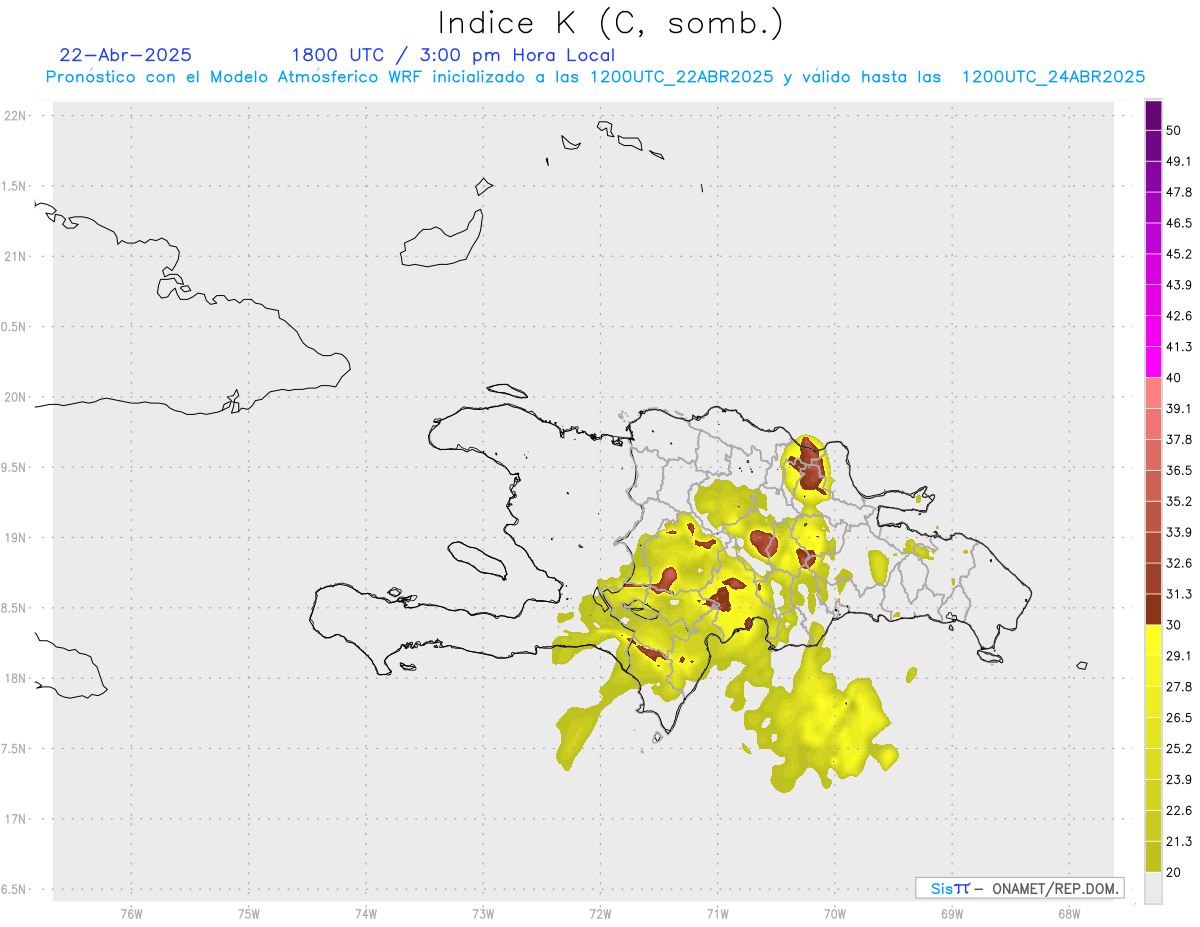Click the '31.3' color scale value
This screenshot has height=927, width=1200.
1179,594
